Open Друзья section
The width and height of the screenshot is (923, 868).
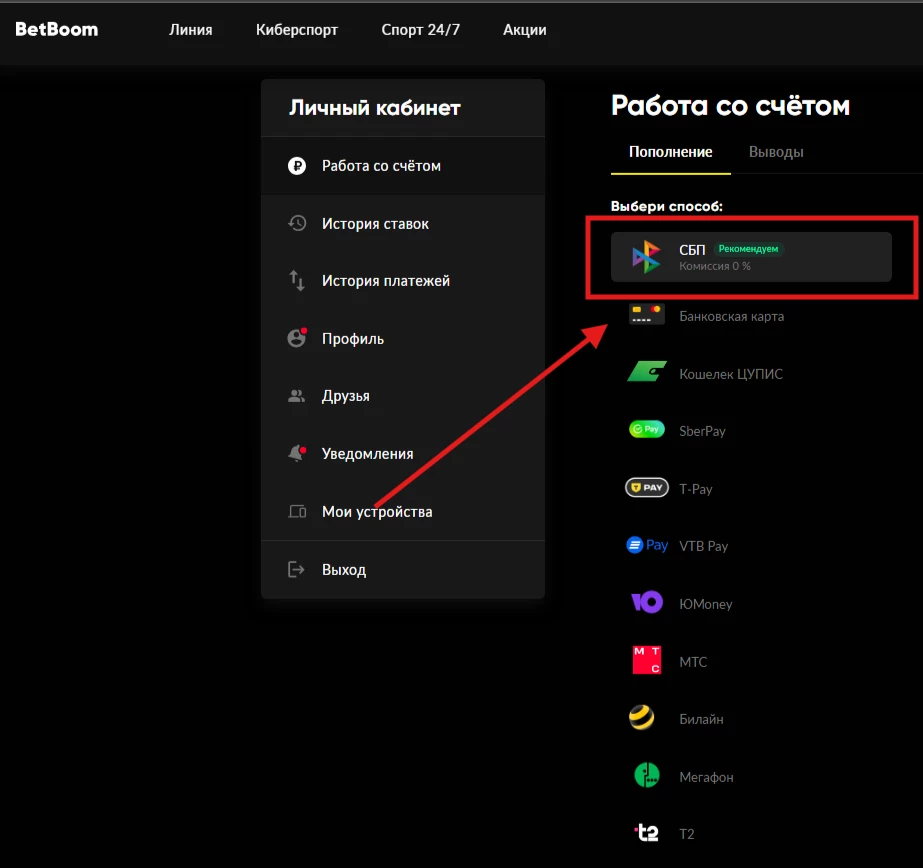[x=403, y=396]
